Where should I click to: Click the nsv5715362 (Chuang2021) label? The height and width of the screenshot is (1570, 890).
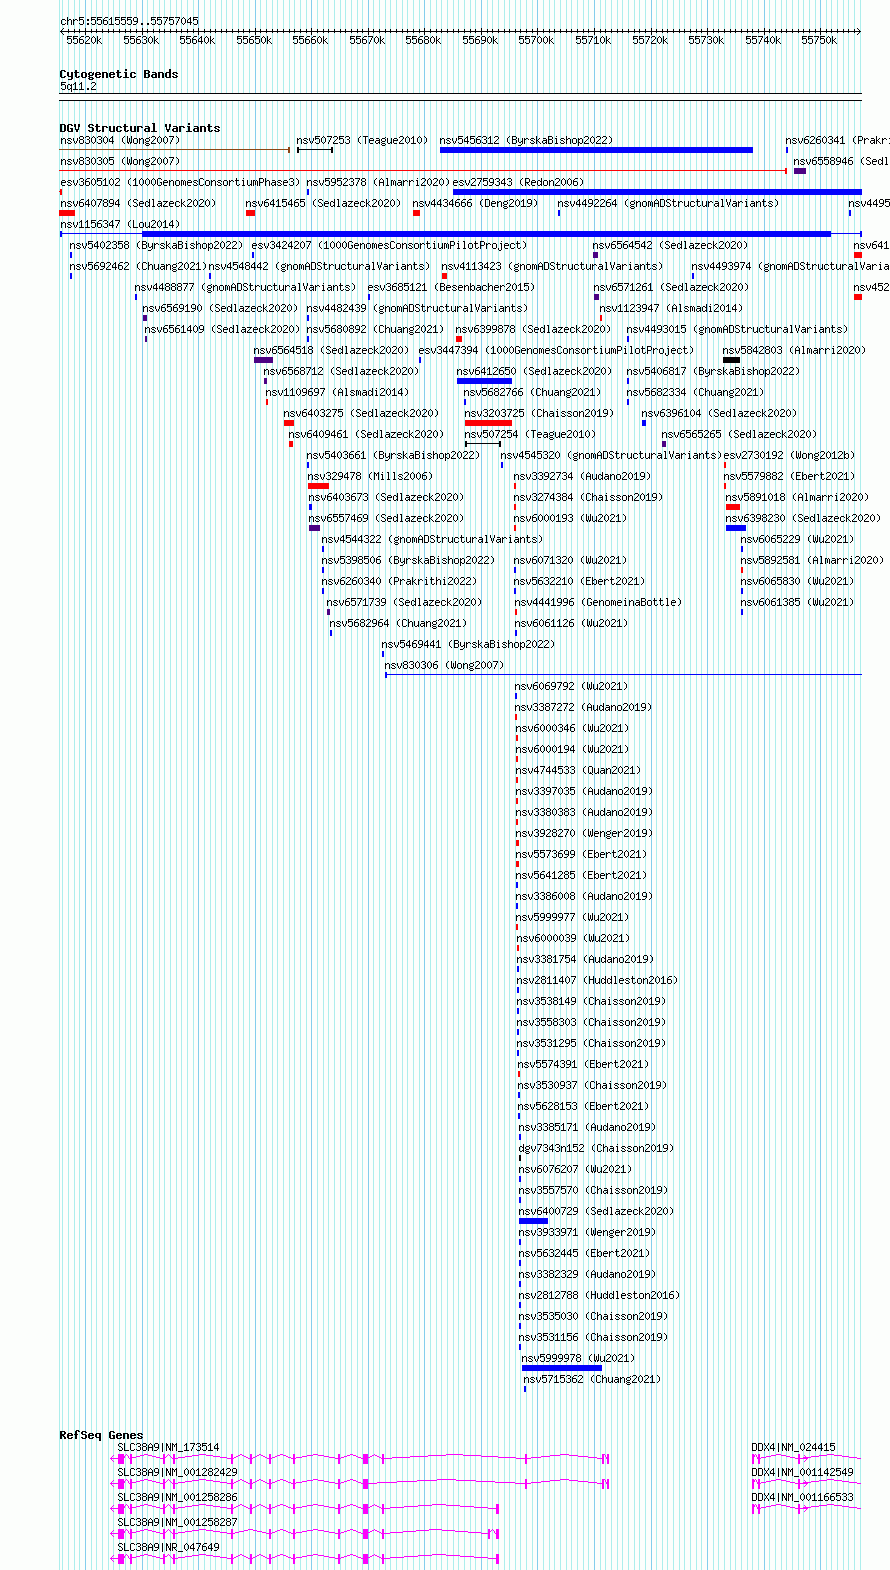(593, 1379)
